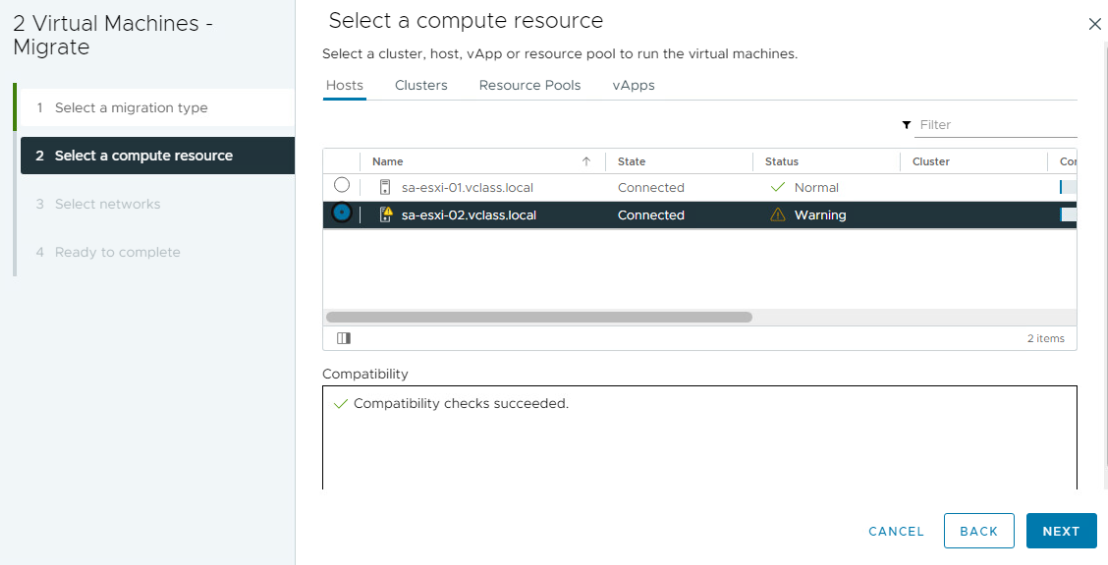Screen dimensions: 1108x565
Task: Click usage bar in sa-esxi-02 row
Action: click(x=1068, y=215)
